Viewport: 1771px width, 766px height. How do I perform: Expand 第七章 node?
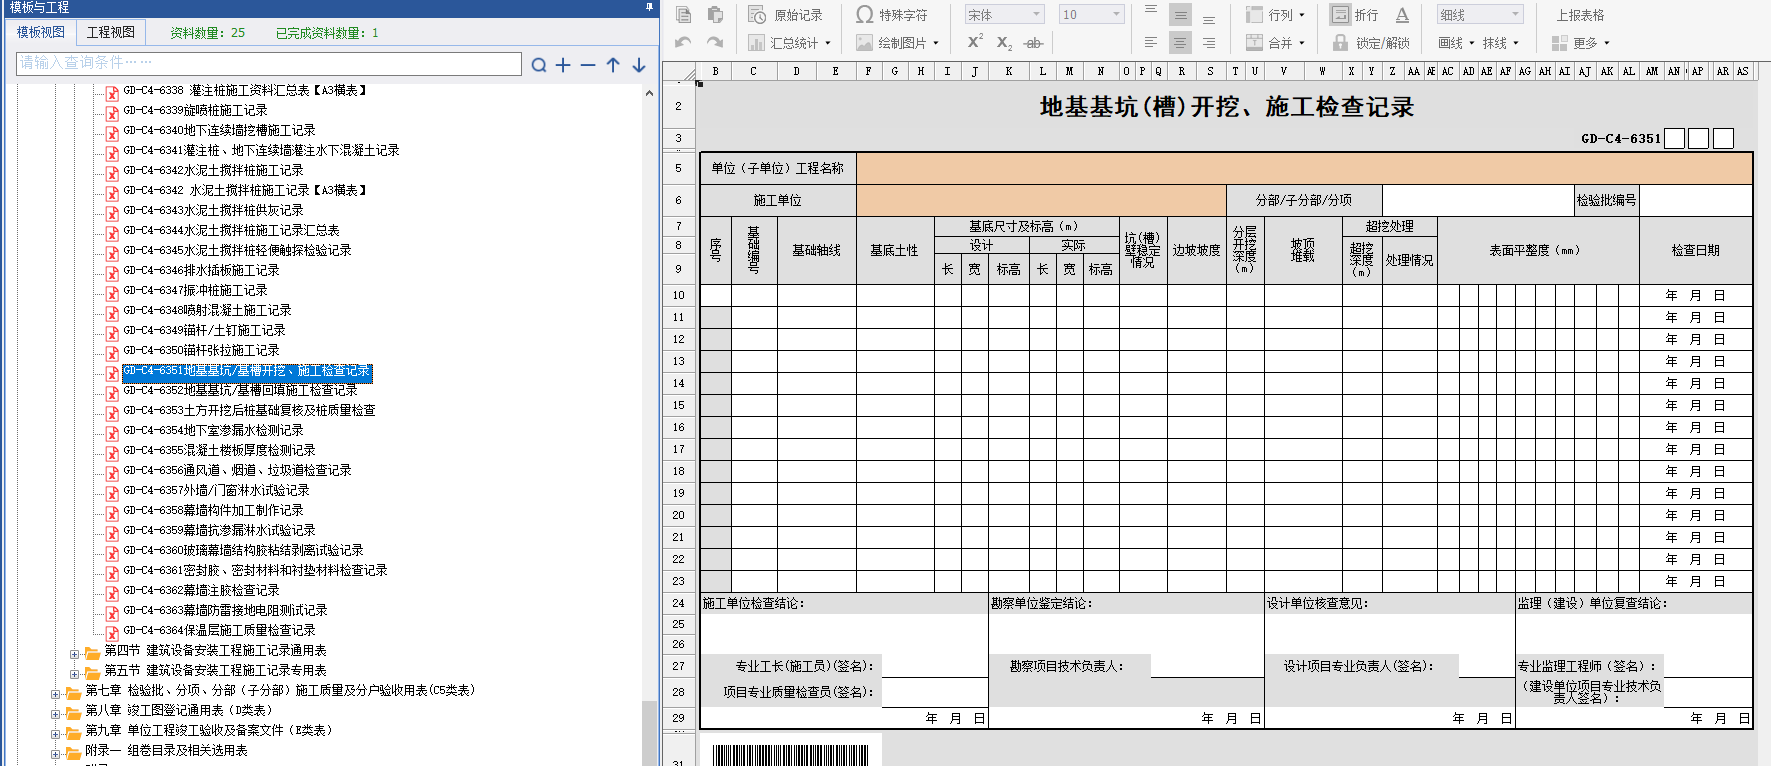tap(55, 694)
